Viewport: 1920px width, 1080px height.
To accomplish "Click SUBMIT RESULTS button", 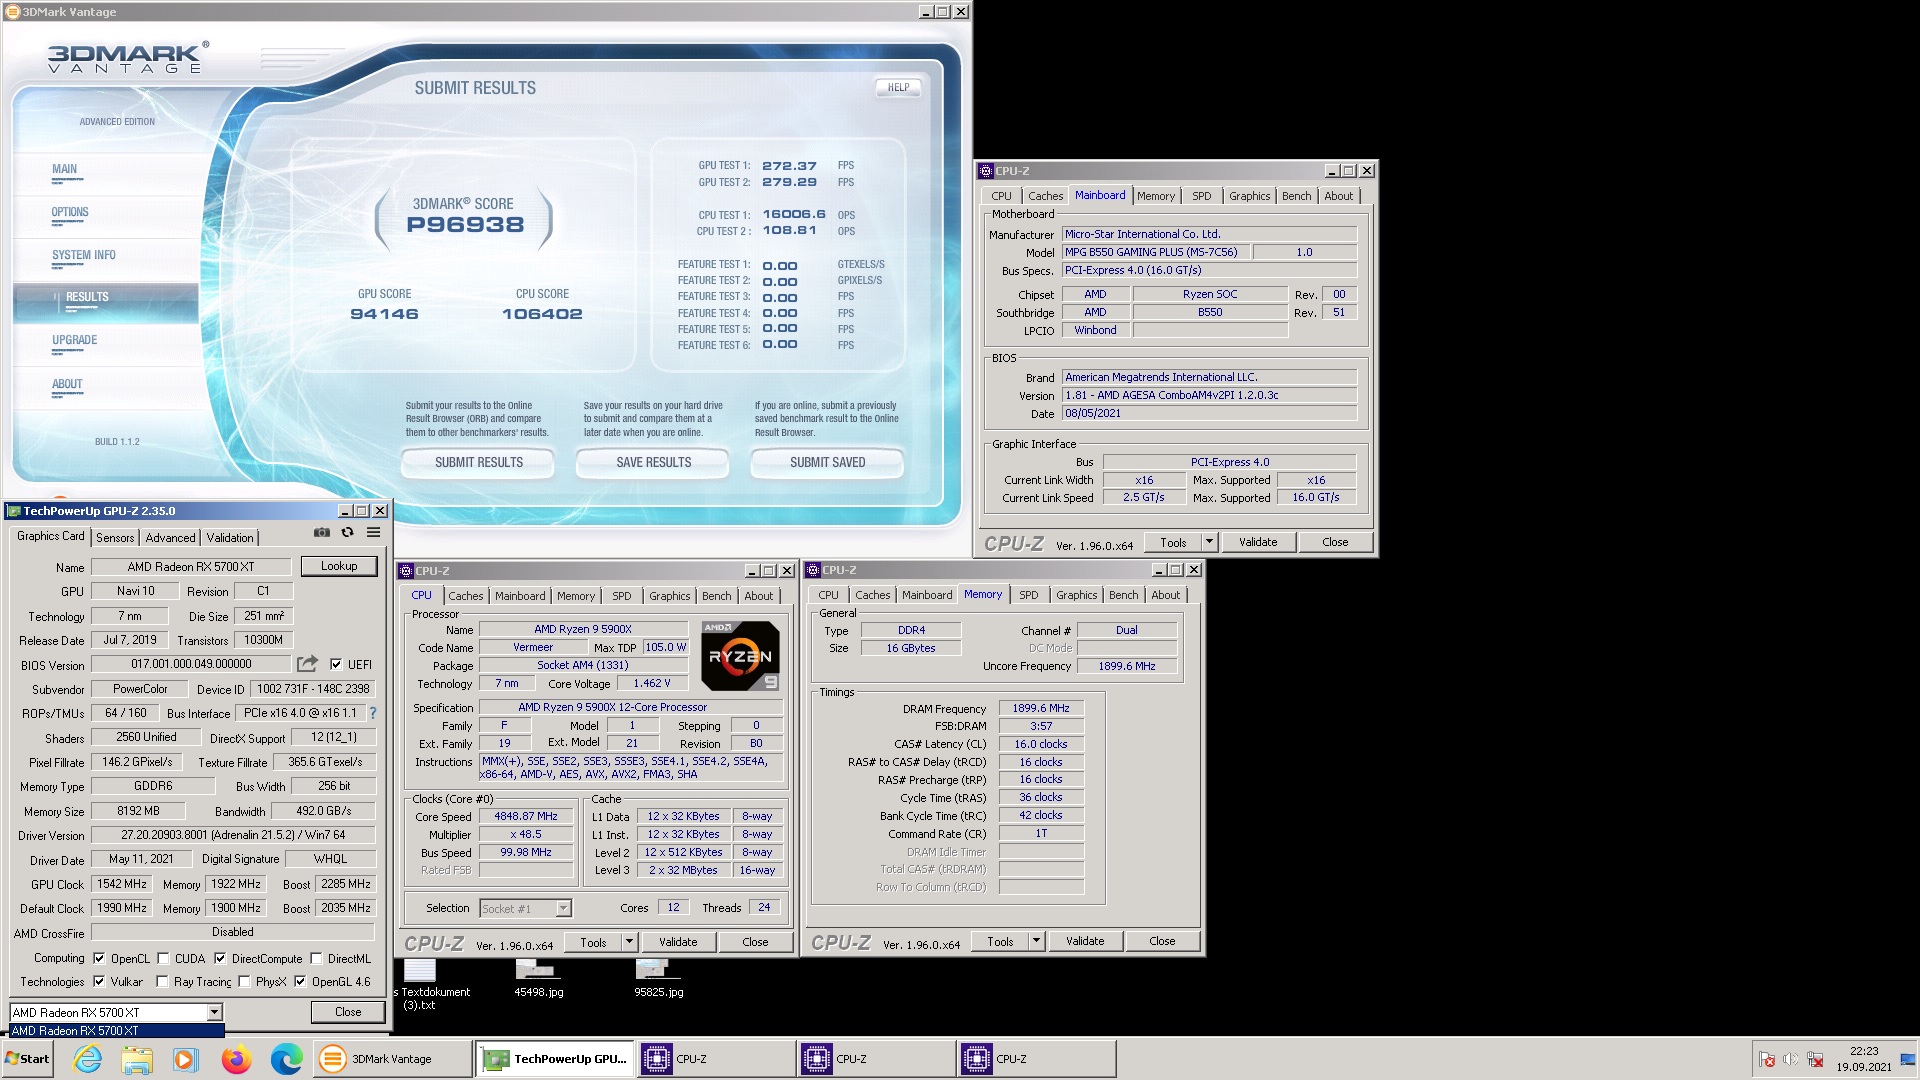I will (x=478, y=462).
